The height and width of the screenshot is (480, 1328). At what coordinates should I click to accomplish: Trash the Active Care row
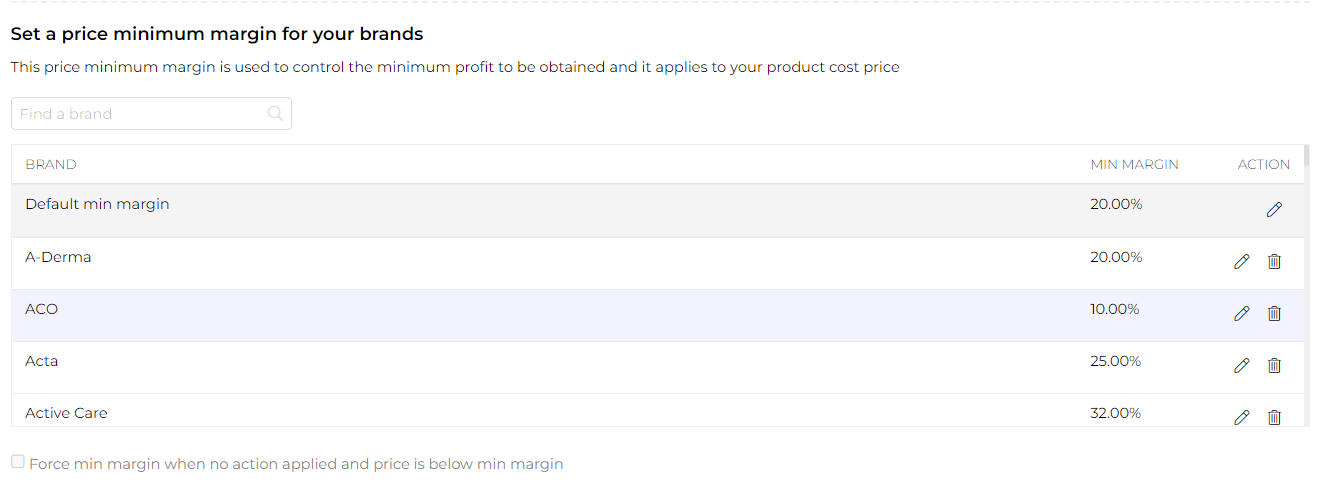(x=1274, y=417)
